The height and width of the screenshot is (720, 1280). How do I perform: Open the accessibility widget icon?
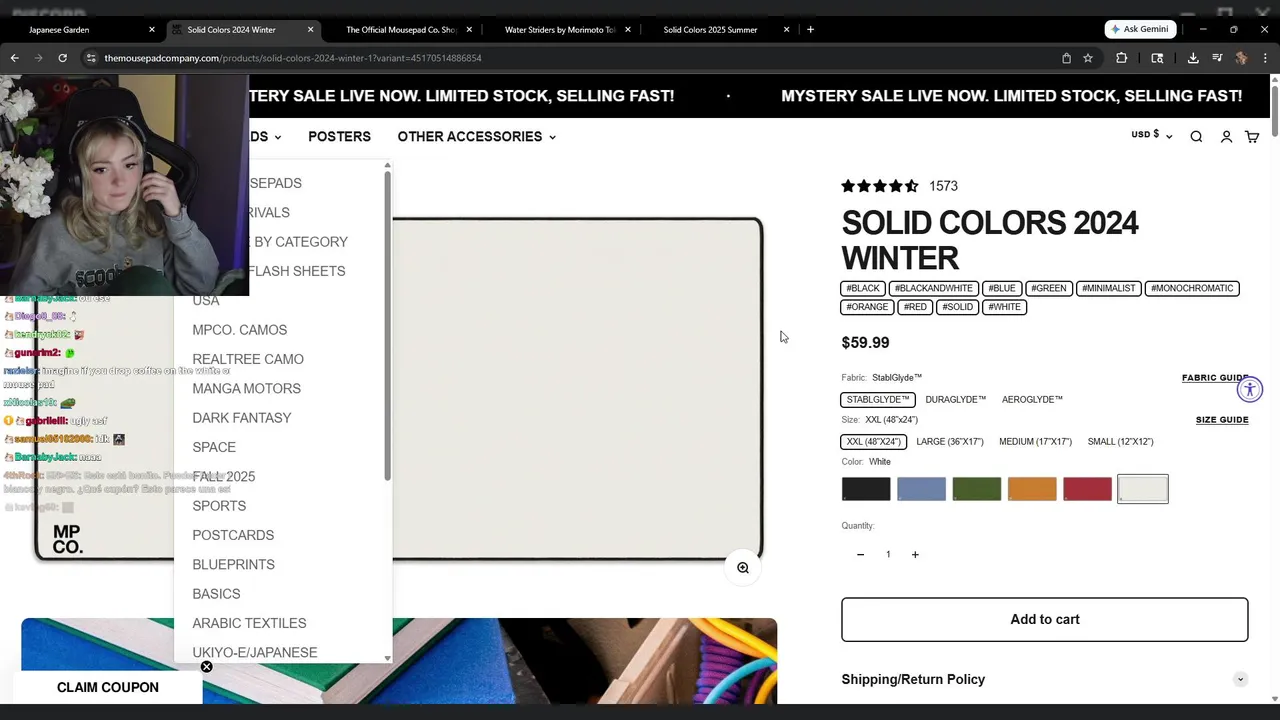[x=1250, y=390]
